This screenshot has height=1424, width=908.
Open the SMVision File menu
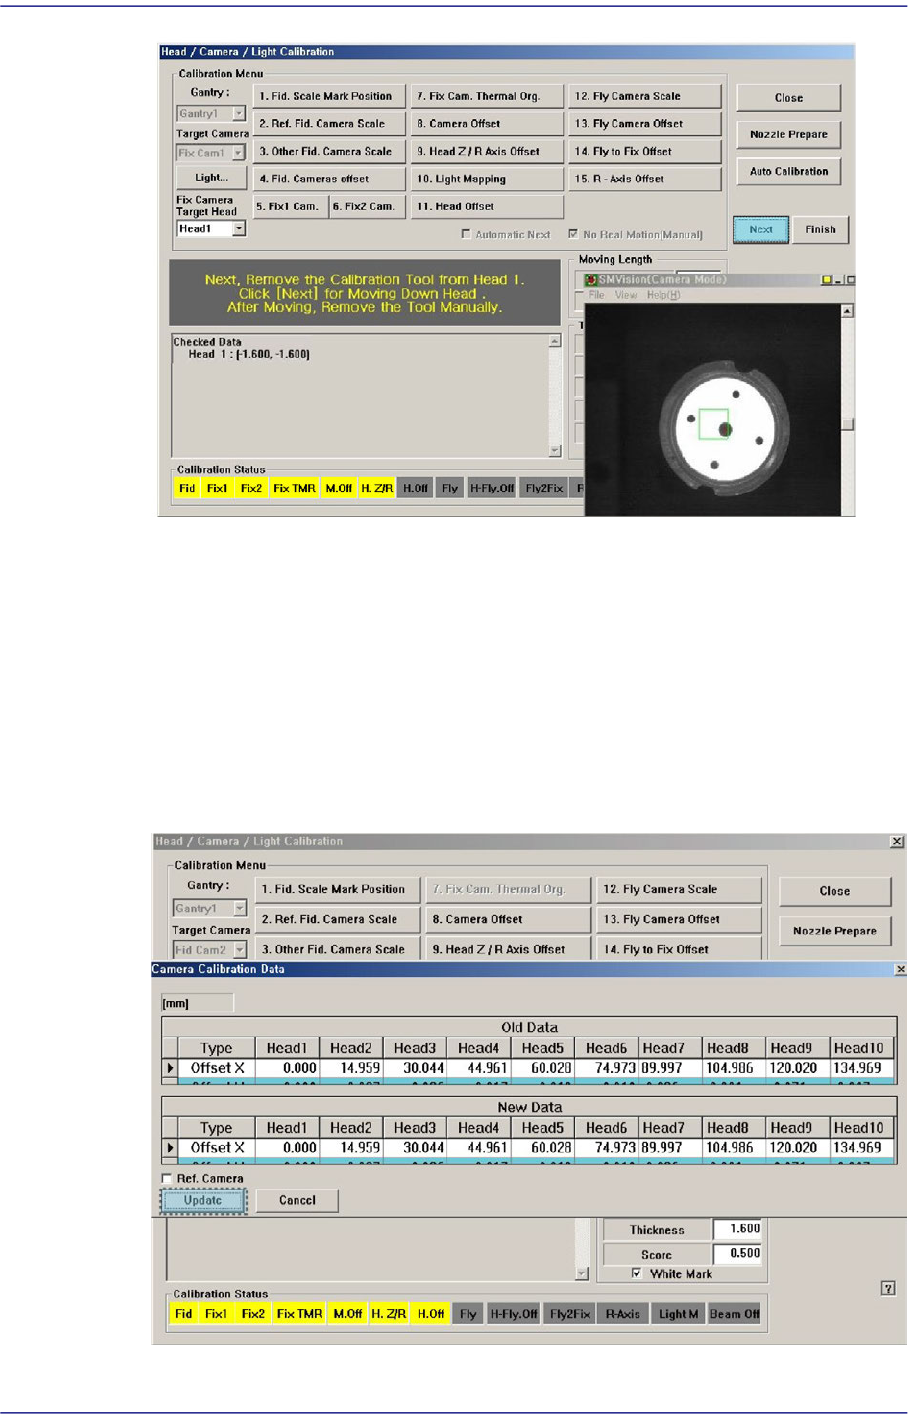click(596, 295)
